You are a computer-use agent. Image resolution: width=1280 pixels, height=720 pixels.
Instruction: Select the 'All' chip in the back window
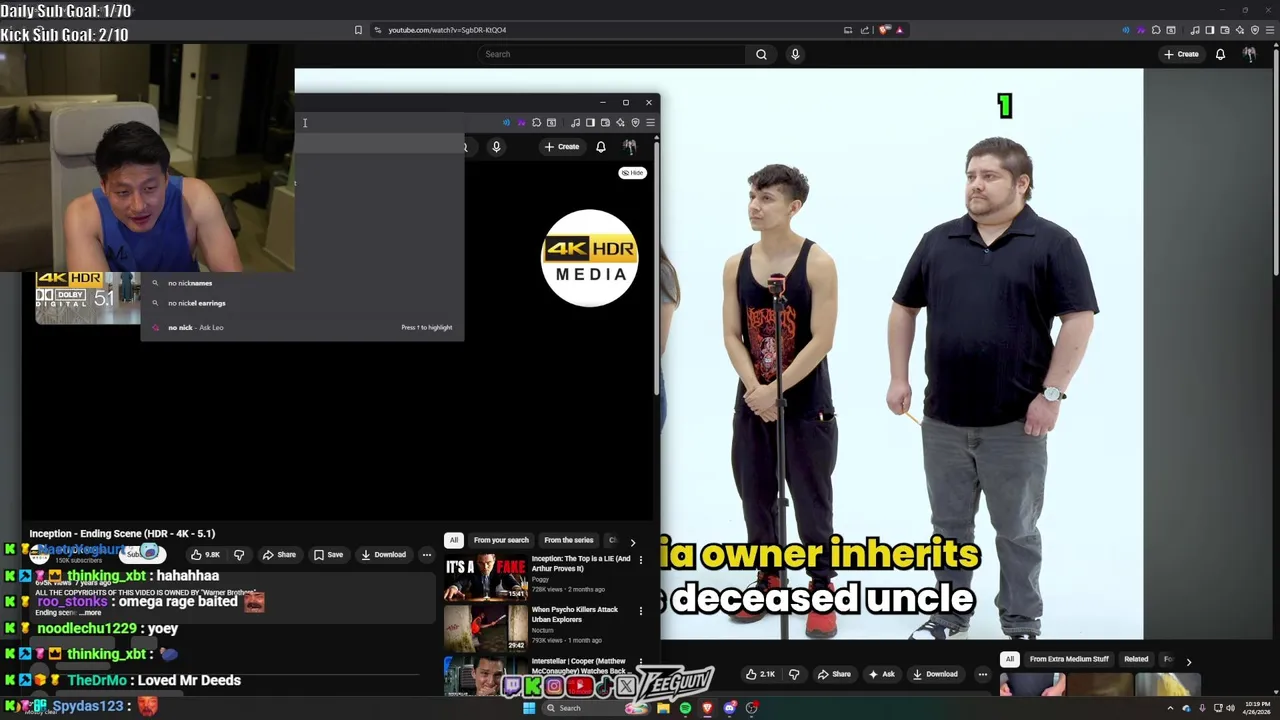[x=1009, y=659]
